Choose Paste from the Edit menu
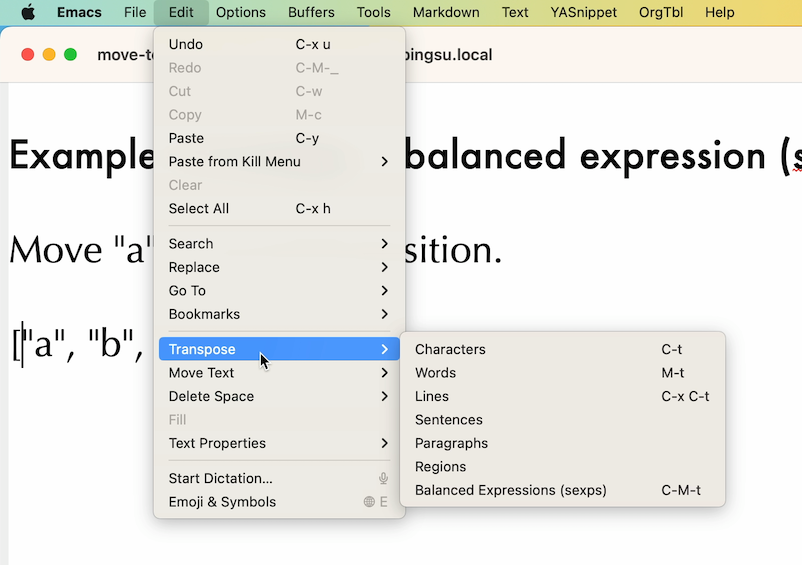 click(x=279, y=139)
